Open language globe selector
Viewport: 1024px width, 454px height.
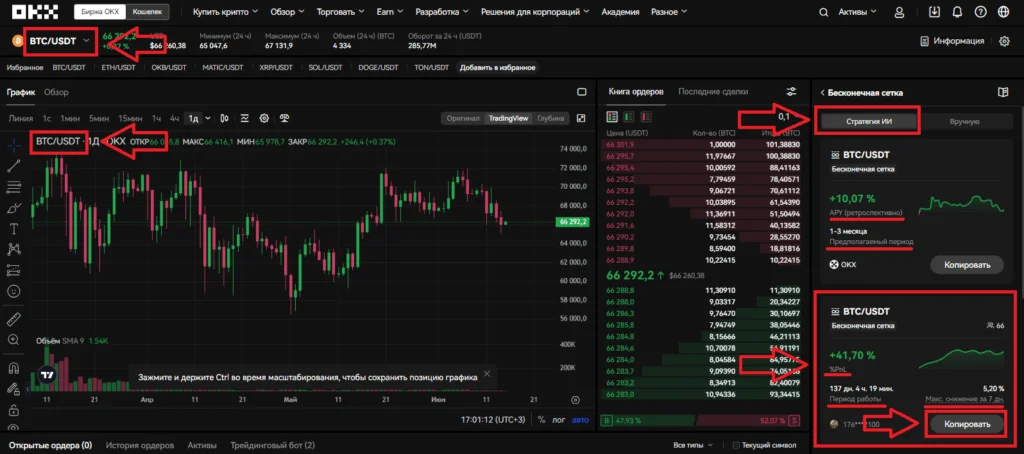[1003, 12]
